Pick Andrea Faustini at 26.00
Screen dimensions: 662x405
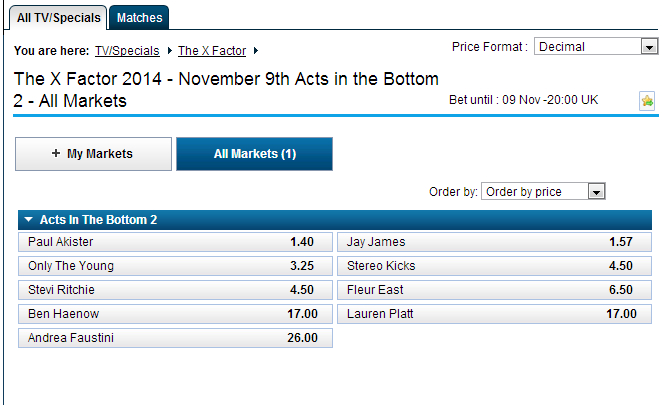coord(175,338)
